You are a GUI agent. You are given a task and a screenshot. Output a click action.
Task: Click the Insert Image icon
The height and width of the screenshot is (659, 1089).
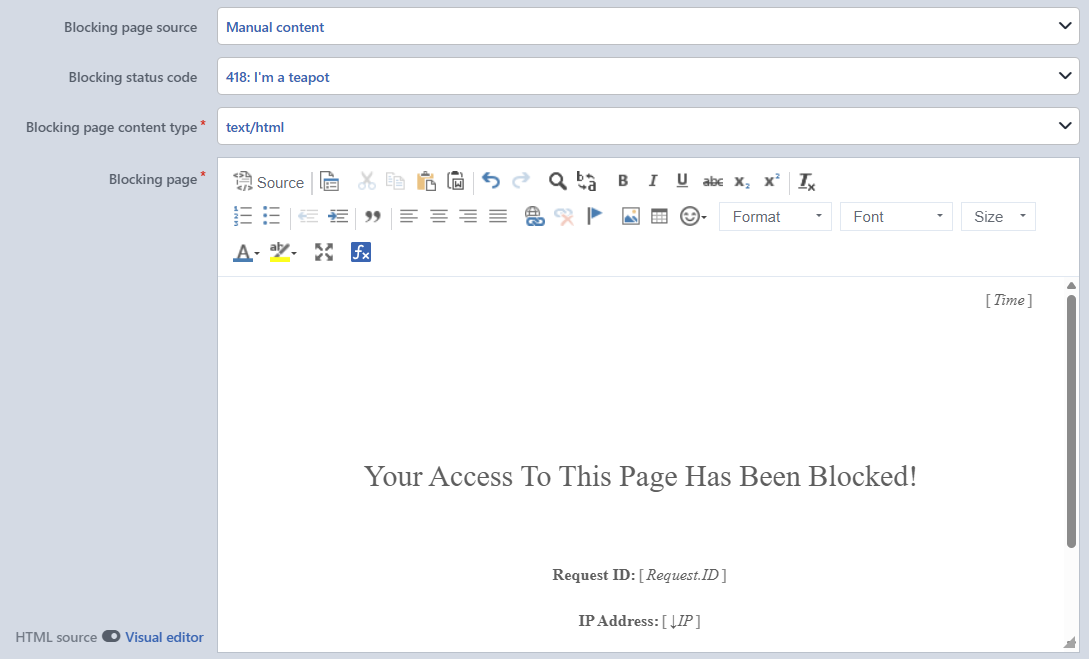click(x=630, y=217)
